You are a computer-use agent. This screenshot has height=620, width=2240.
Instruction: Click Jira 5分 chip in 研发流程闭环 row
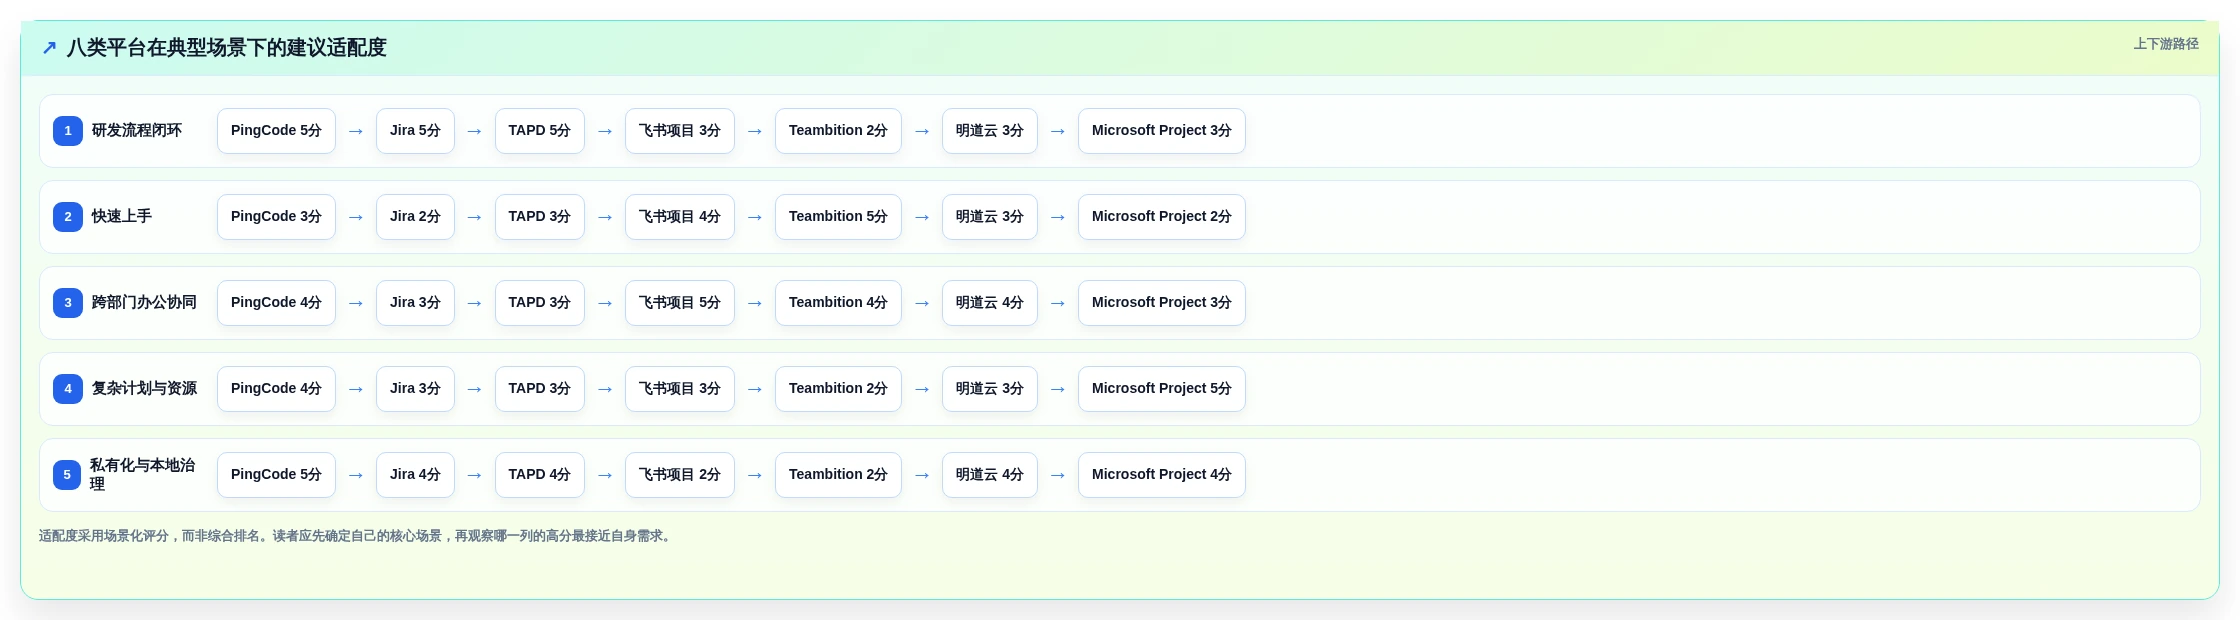[x=415, y=131]
